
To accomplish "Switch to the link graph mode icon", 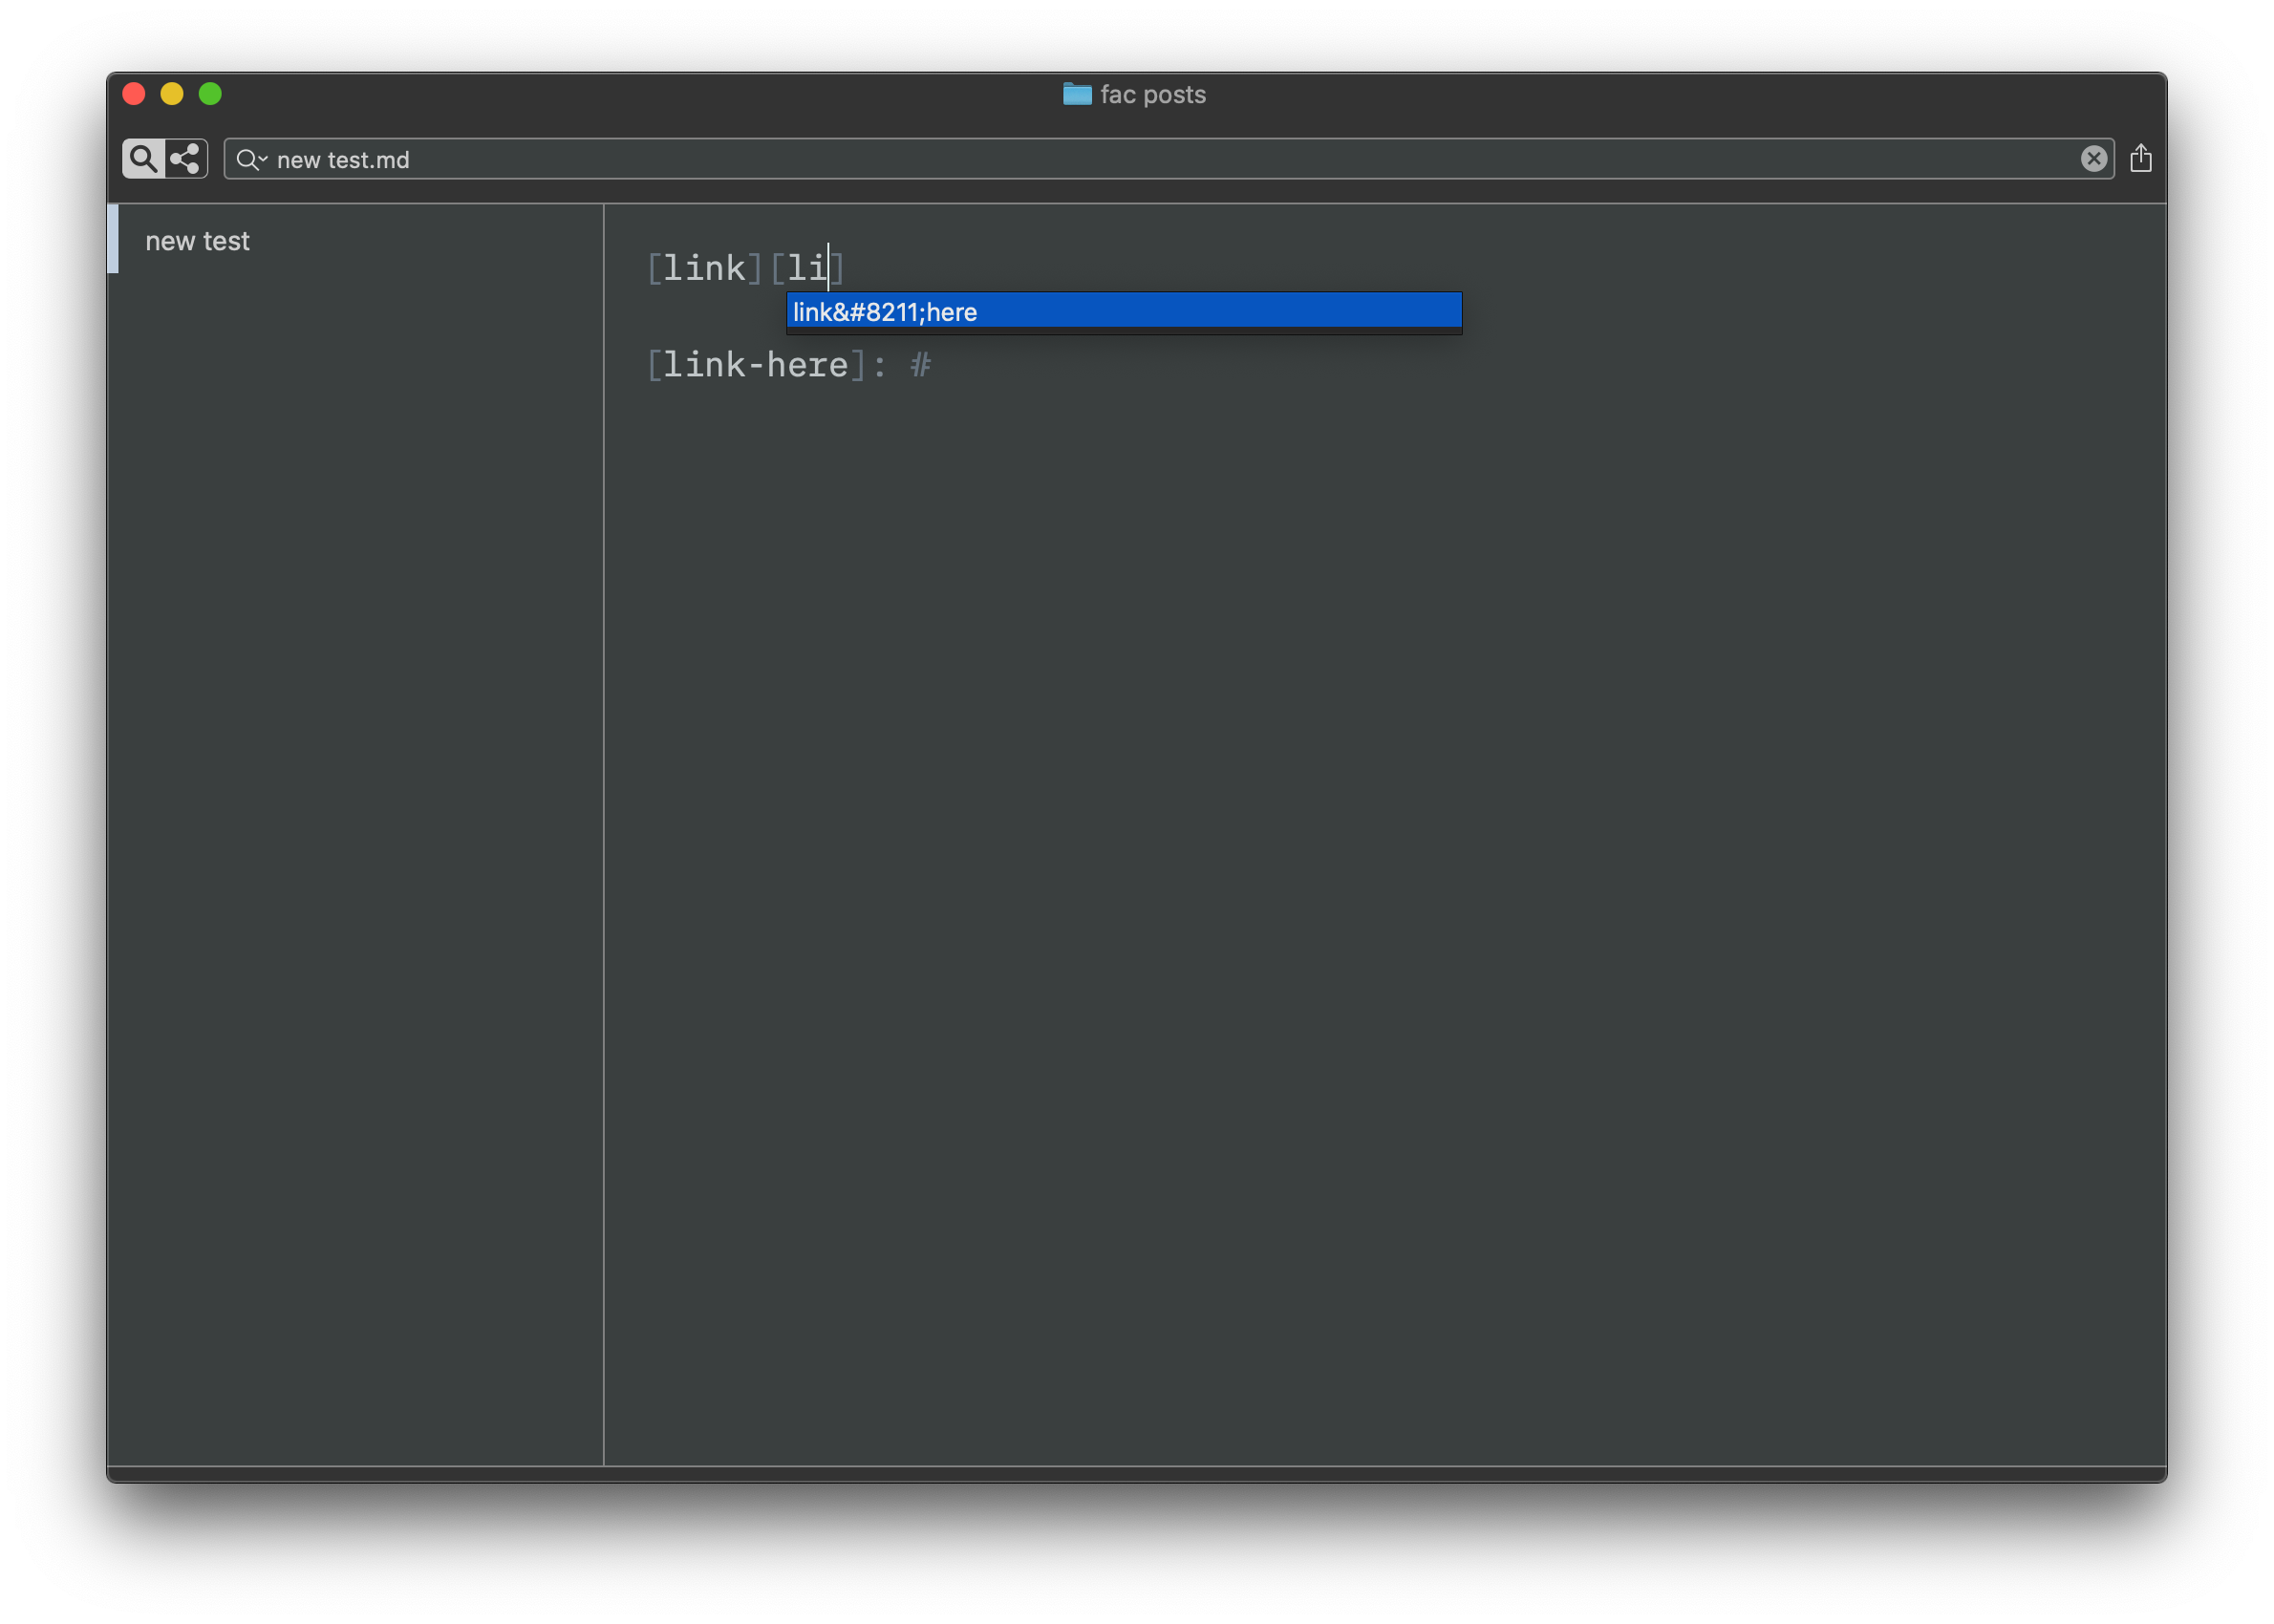I will click(x=186, y=159).
